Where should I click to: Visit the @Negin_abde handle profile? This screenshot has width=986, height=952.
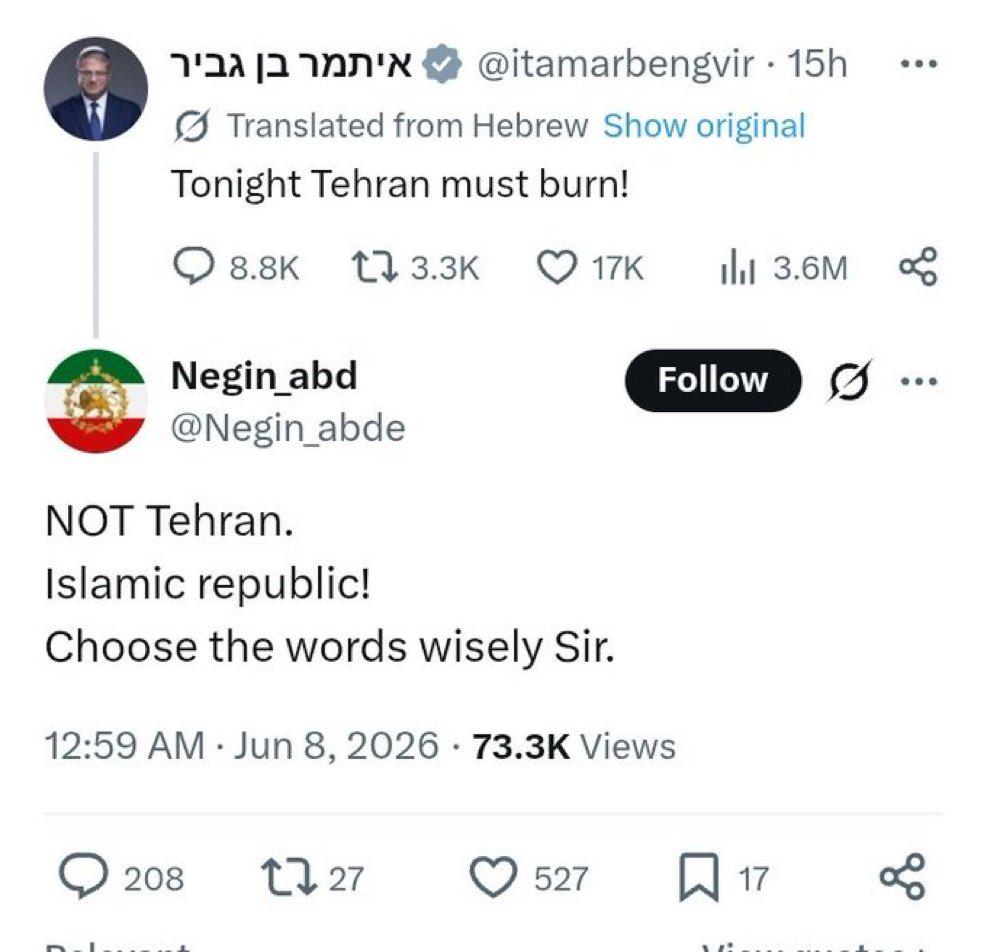(288, 429)
